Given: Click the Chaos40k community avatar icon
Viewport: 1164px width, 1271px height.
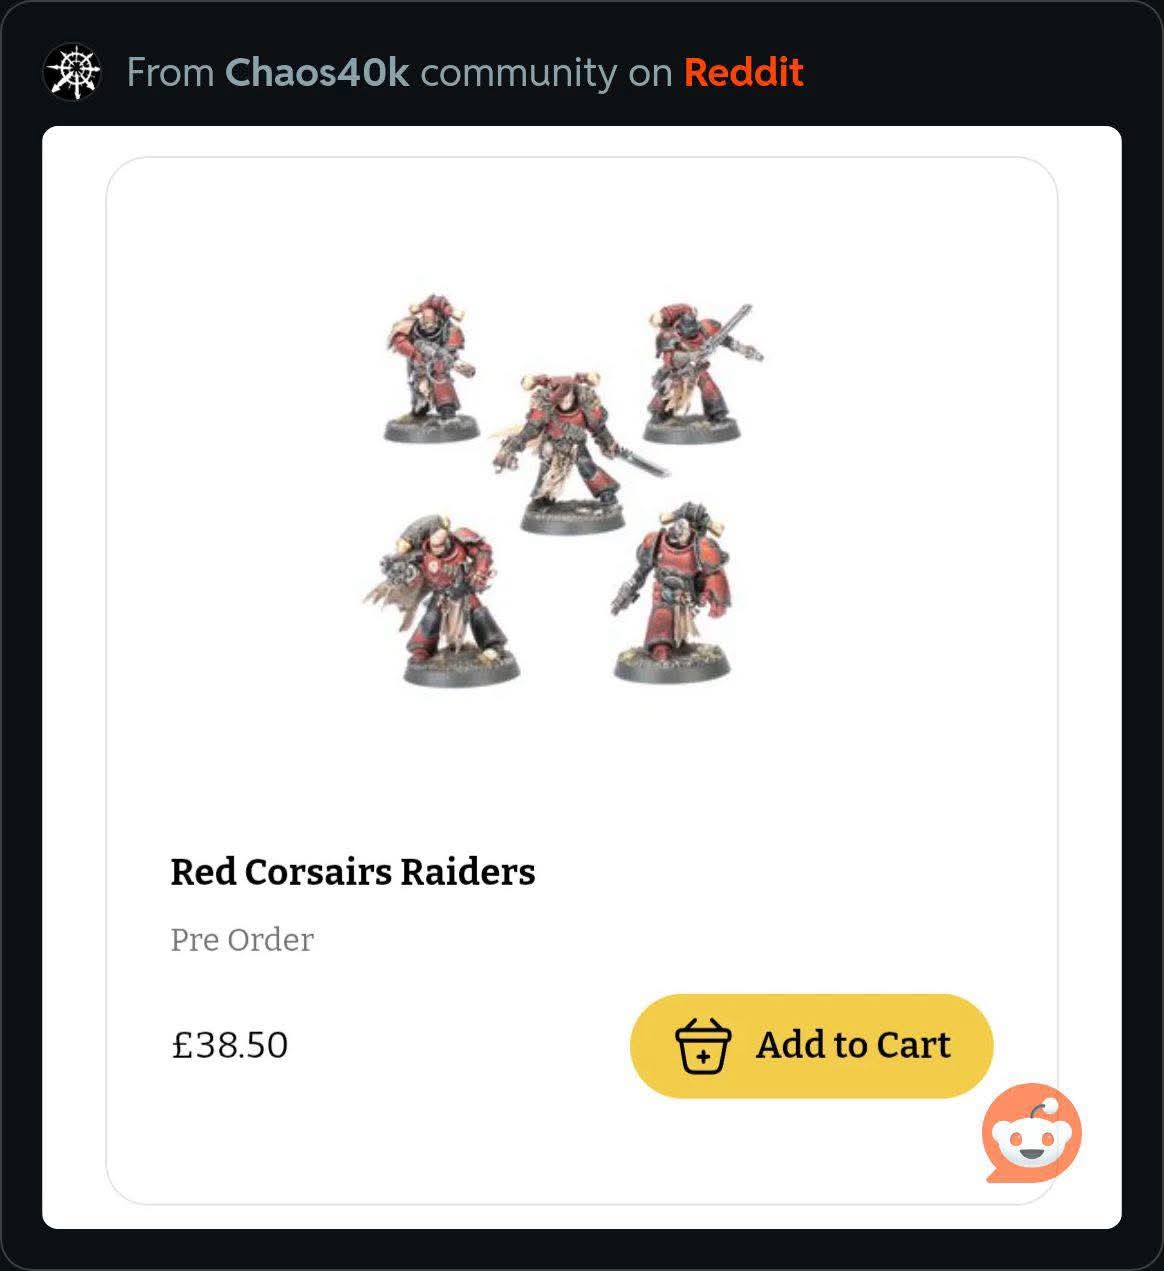Looking at the screenshot, I should coord(72,73).
